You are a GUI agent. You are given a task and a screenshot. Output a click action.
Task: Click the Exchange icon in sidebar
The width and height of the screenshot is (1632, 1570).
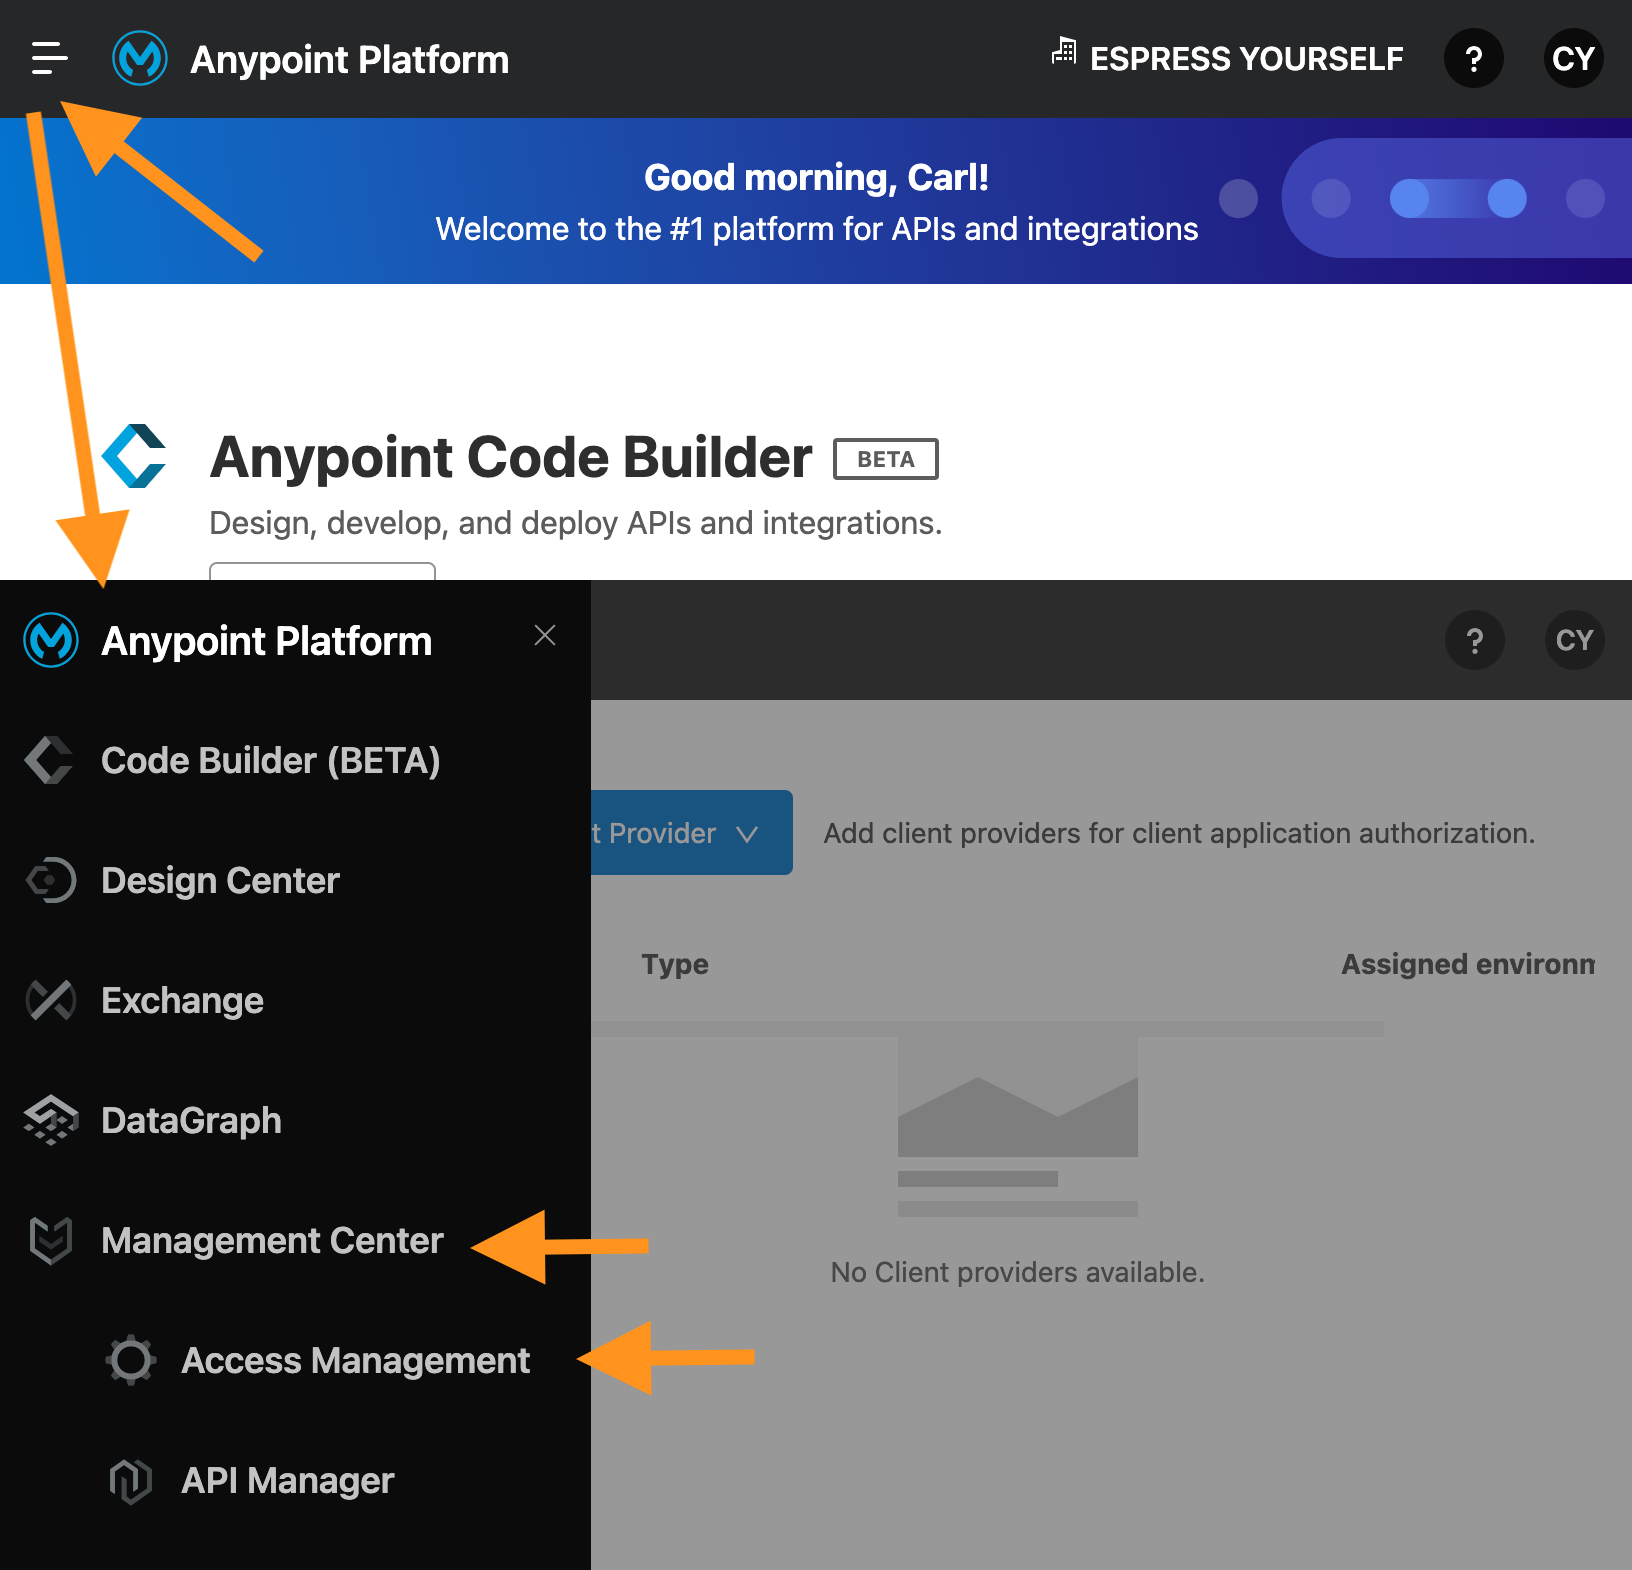click(x=51, y=1000)
